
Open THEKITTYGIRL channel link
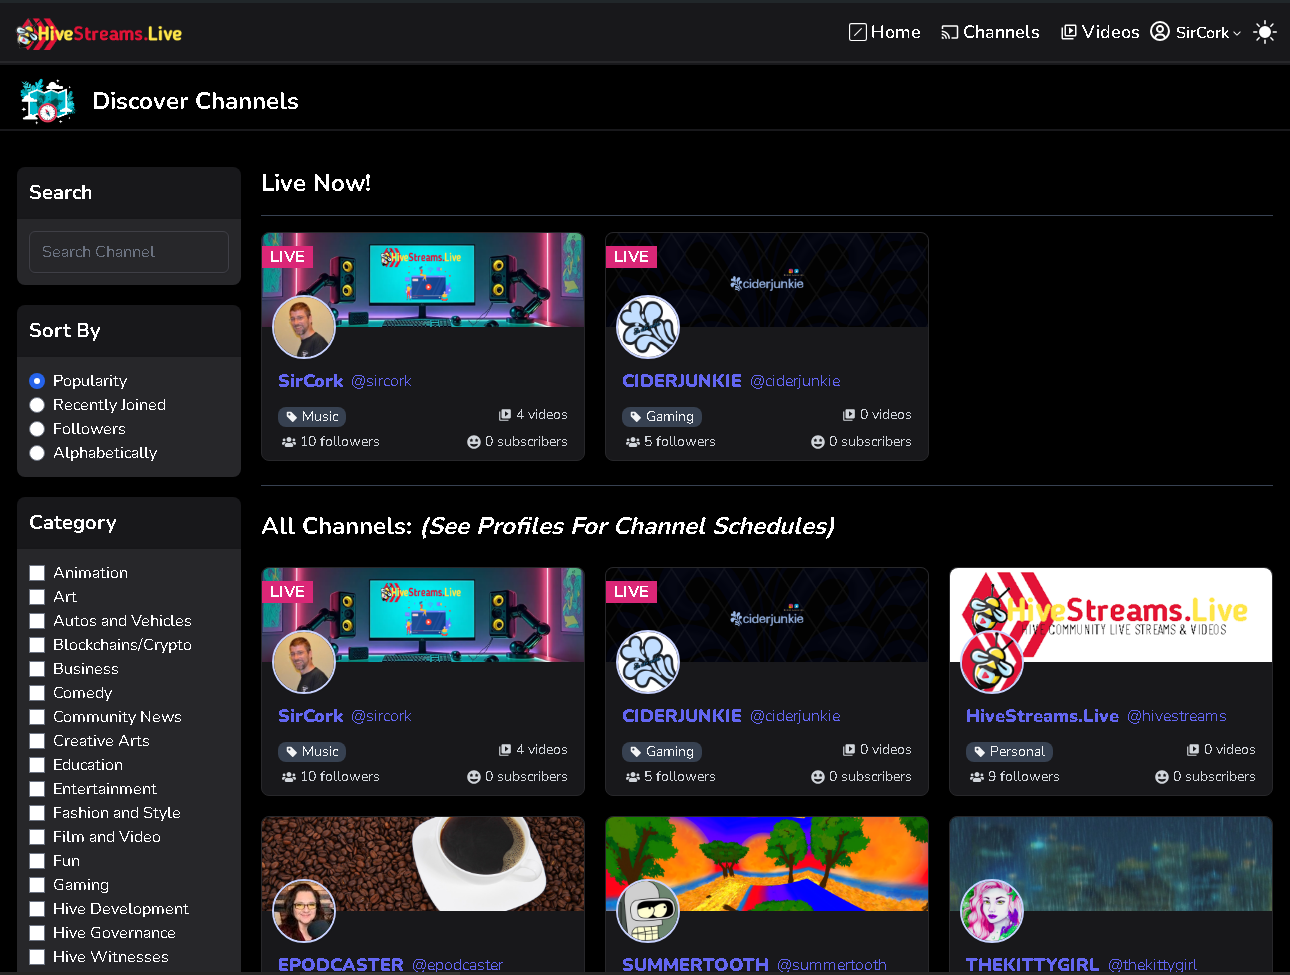(x=1032, y=964)
